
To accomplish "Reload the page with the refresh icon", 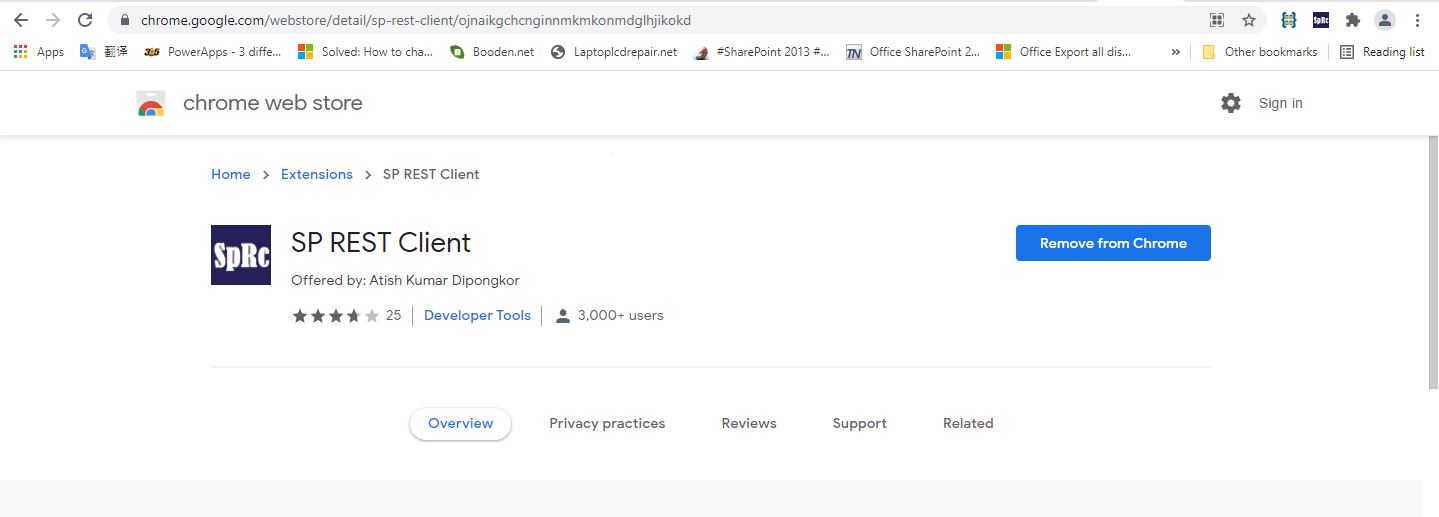I will (x=85, y=20).
